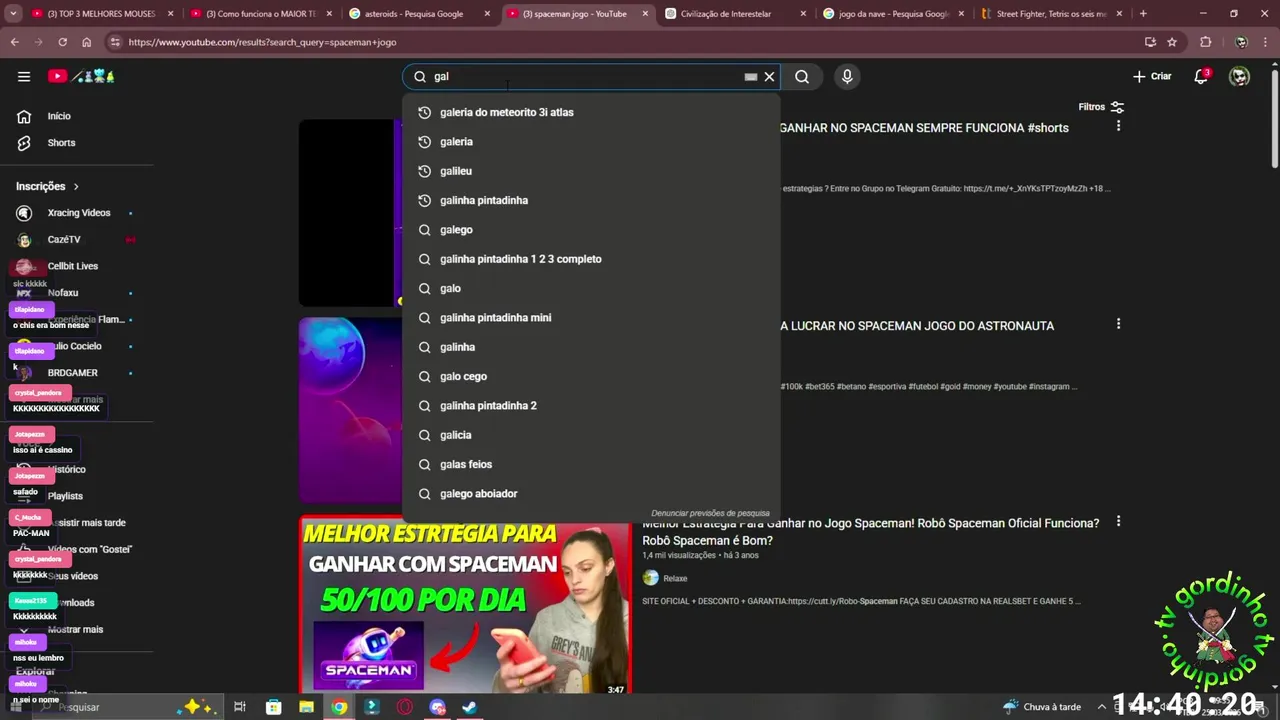The image size is (1280, 720).
Task: Open the purple planet video thumbnail
Action: click(350, 410)
